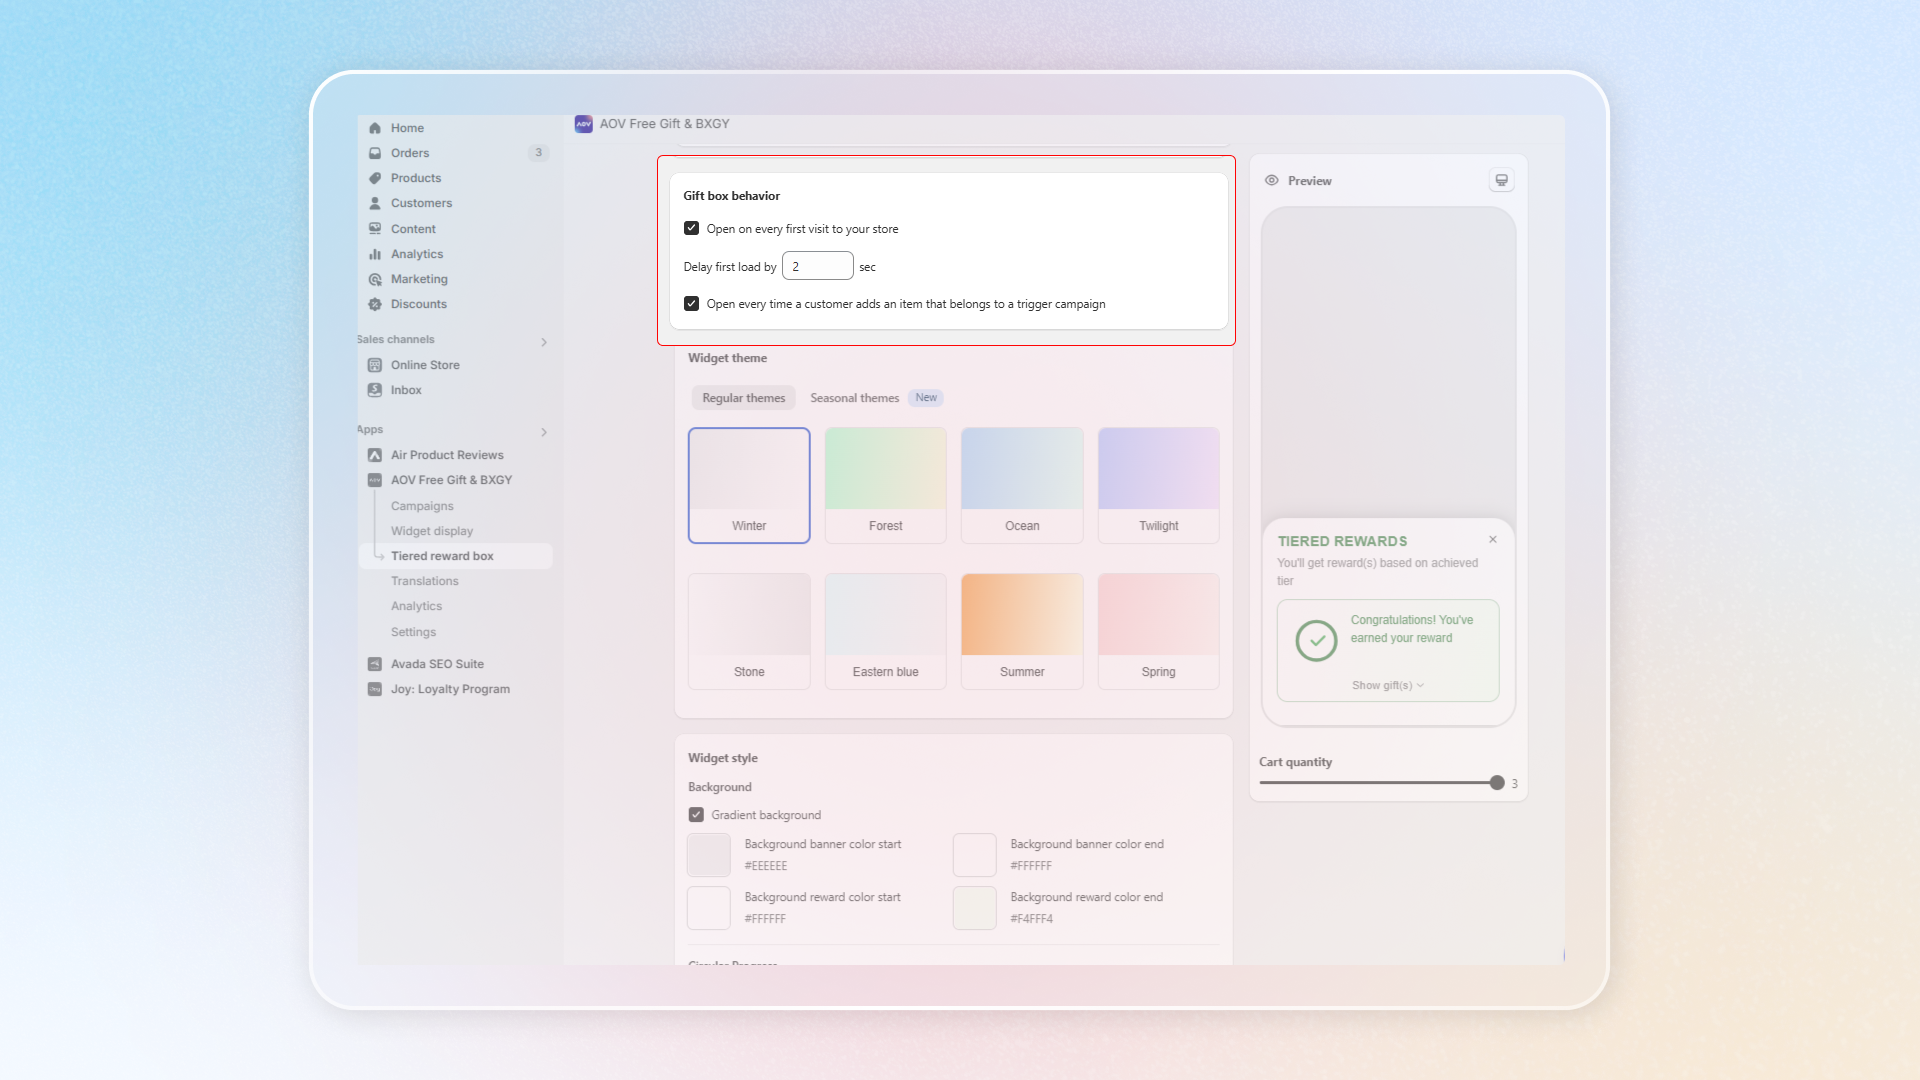Click the Products tag icon
The image size is (1920, 1080).
[375, 178]
